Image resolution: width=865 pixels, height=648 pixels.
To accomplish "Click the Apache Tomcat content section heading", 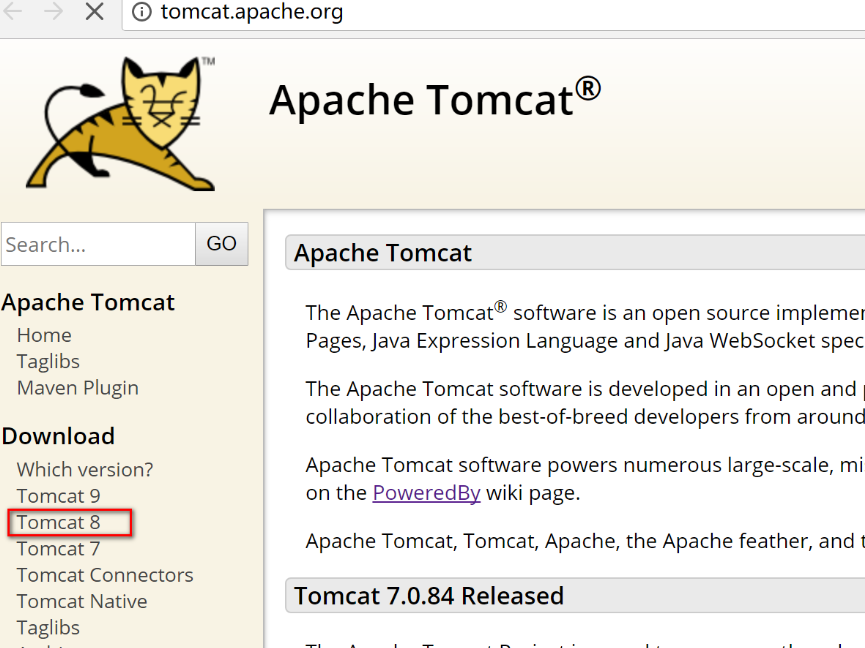I will pos(383,253).
